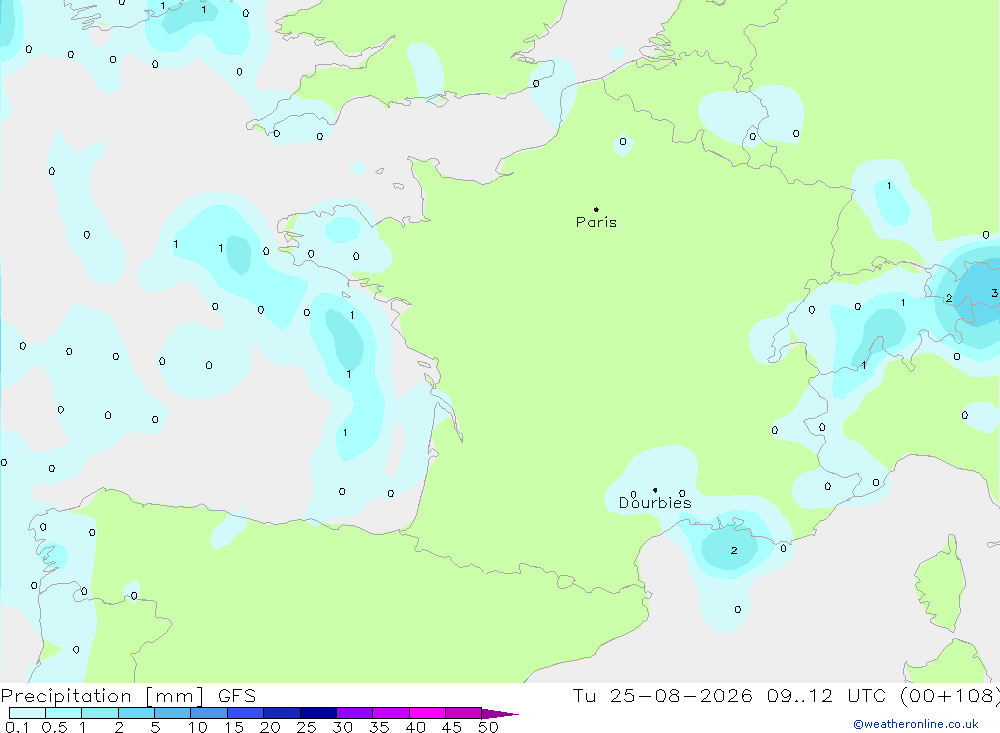1000x733 pixels.
Task: Pick the 45–50 mm legend swatch
Action: coord(464,713)
